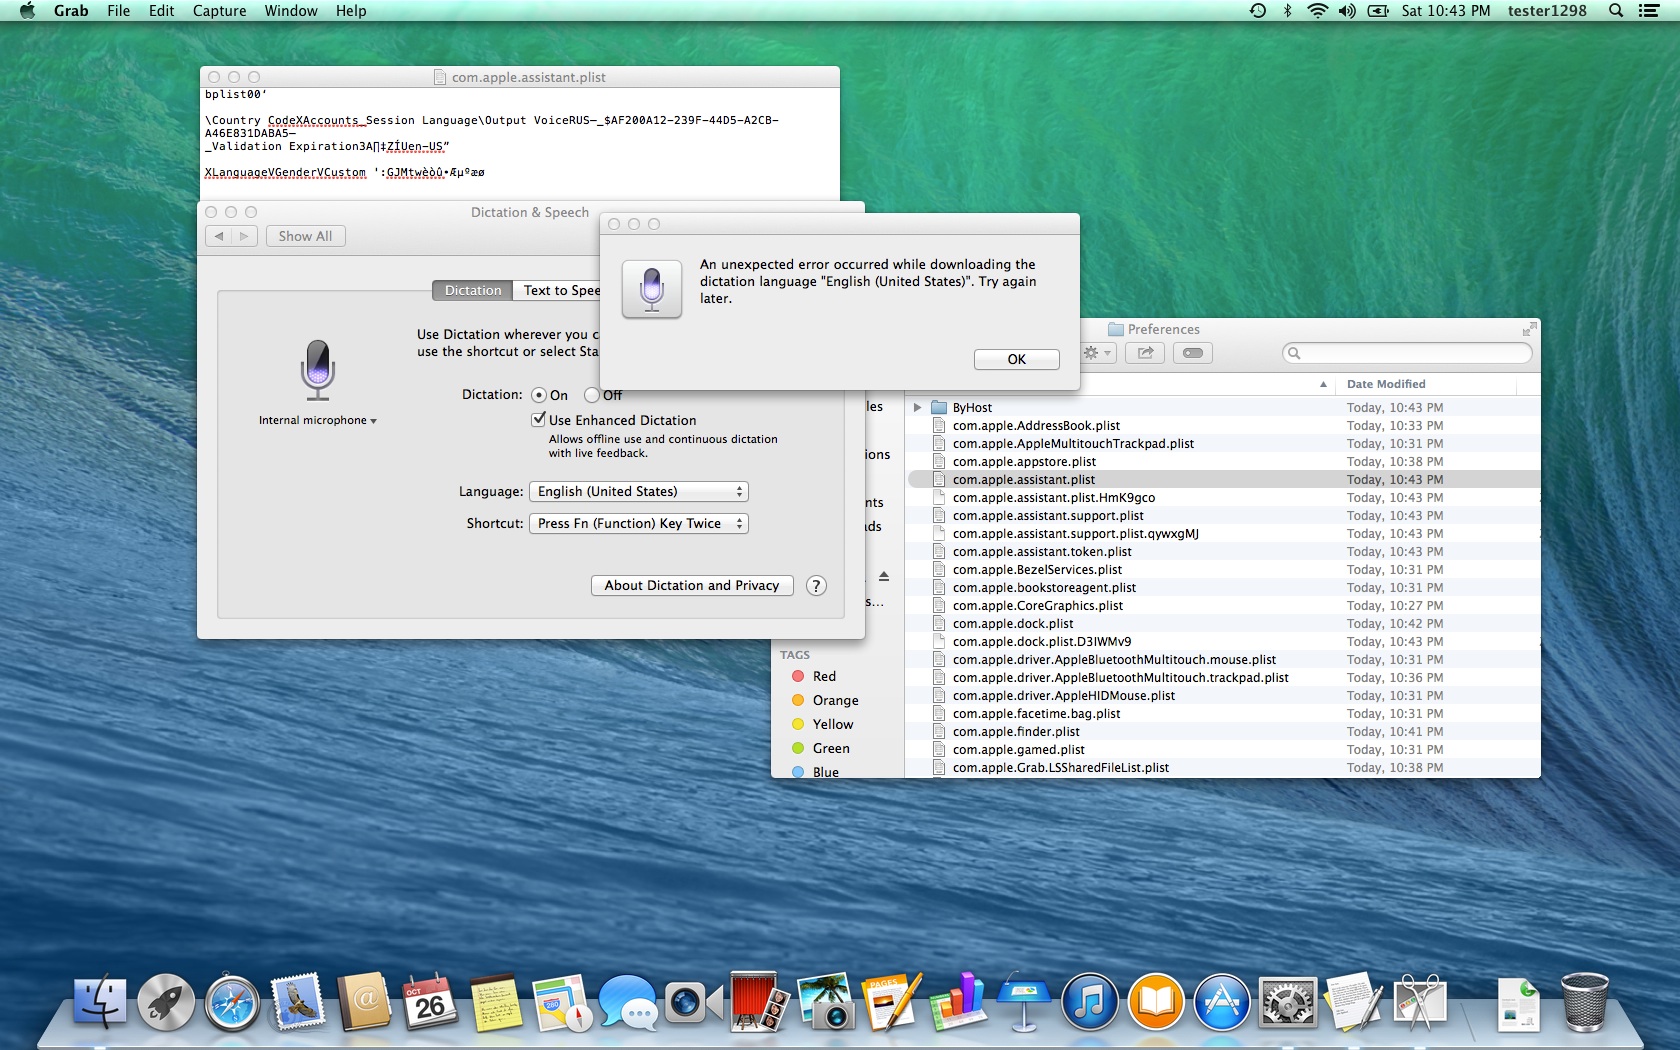
Task: Open the dictation Language dropdown
Action: click(x=638, y=492)
